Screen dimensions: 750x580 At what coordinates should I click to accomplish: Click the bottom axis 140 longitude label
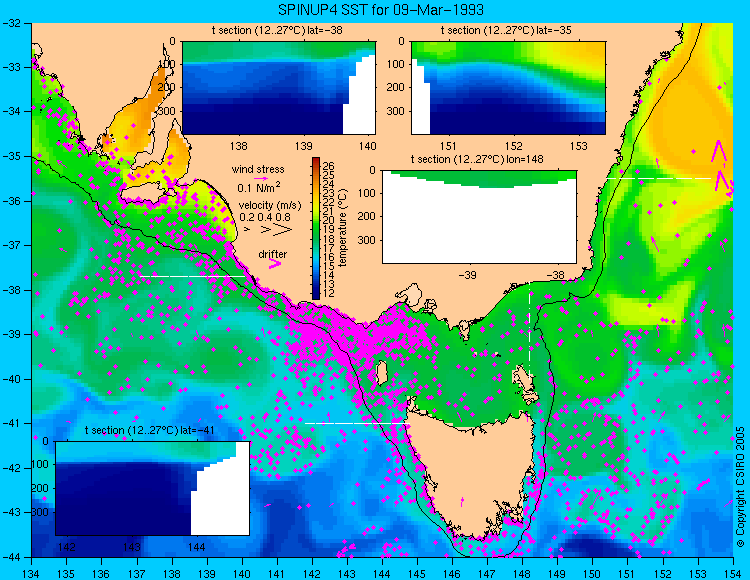coord(242,573)
